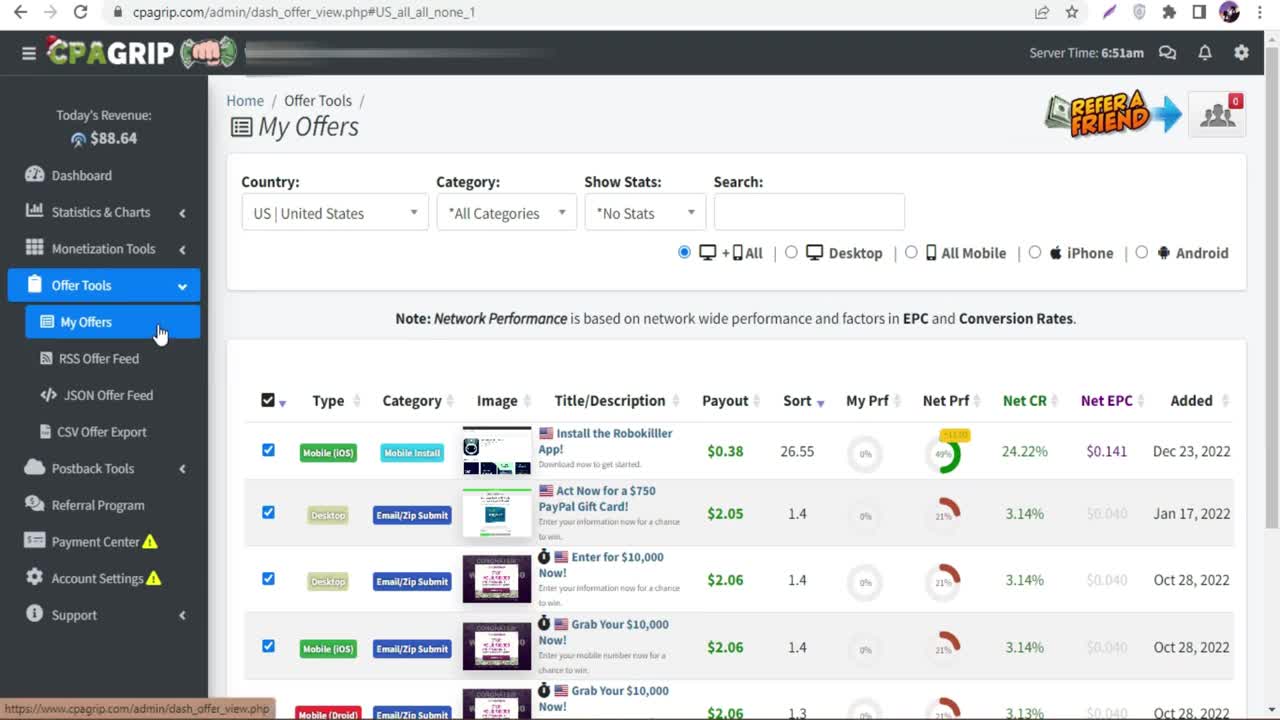Go to Home breadcrumb
This screenshot has width=1280, height=720.
pos(245,100)
